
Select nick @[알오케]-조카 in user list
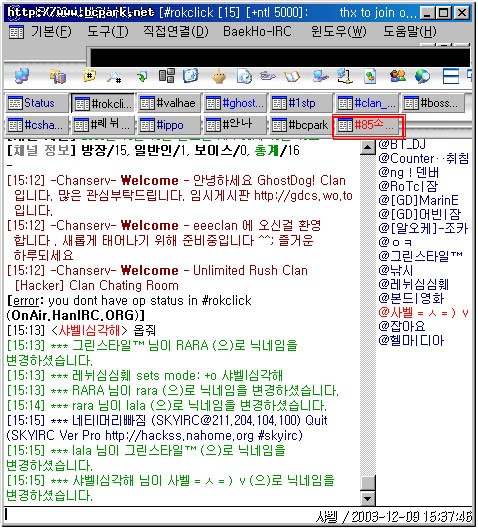click(x=423, y=228)
